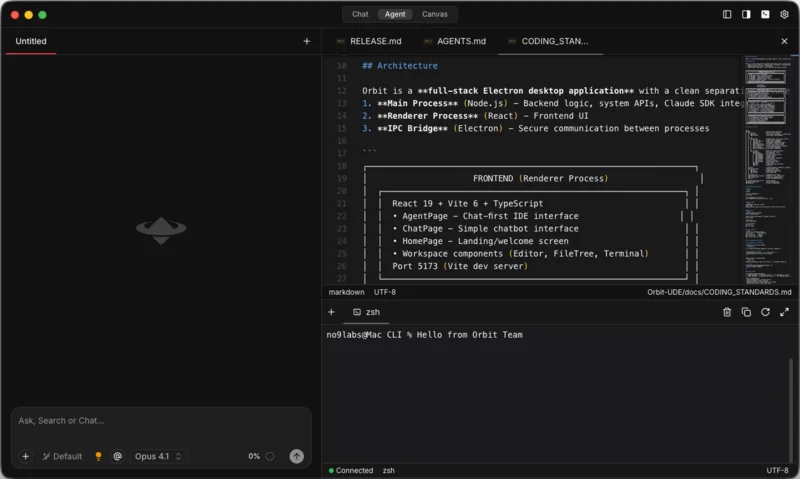Click the Port 5173 (Vite dev server) line
Screen dimensions: 800x479
460,266
